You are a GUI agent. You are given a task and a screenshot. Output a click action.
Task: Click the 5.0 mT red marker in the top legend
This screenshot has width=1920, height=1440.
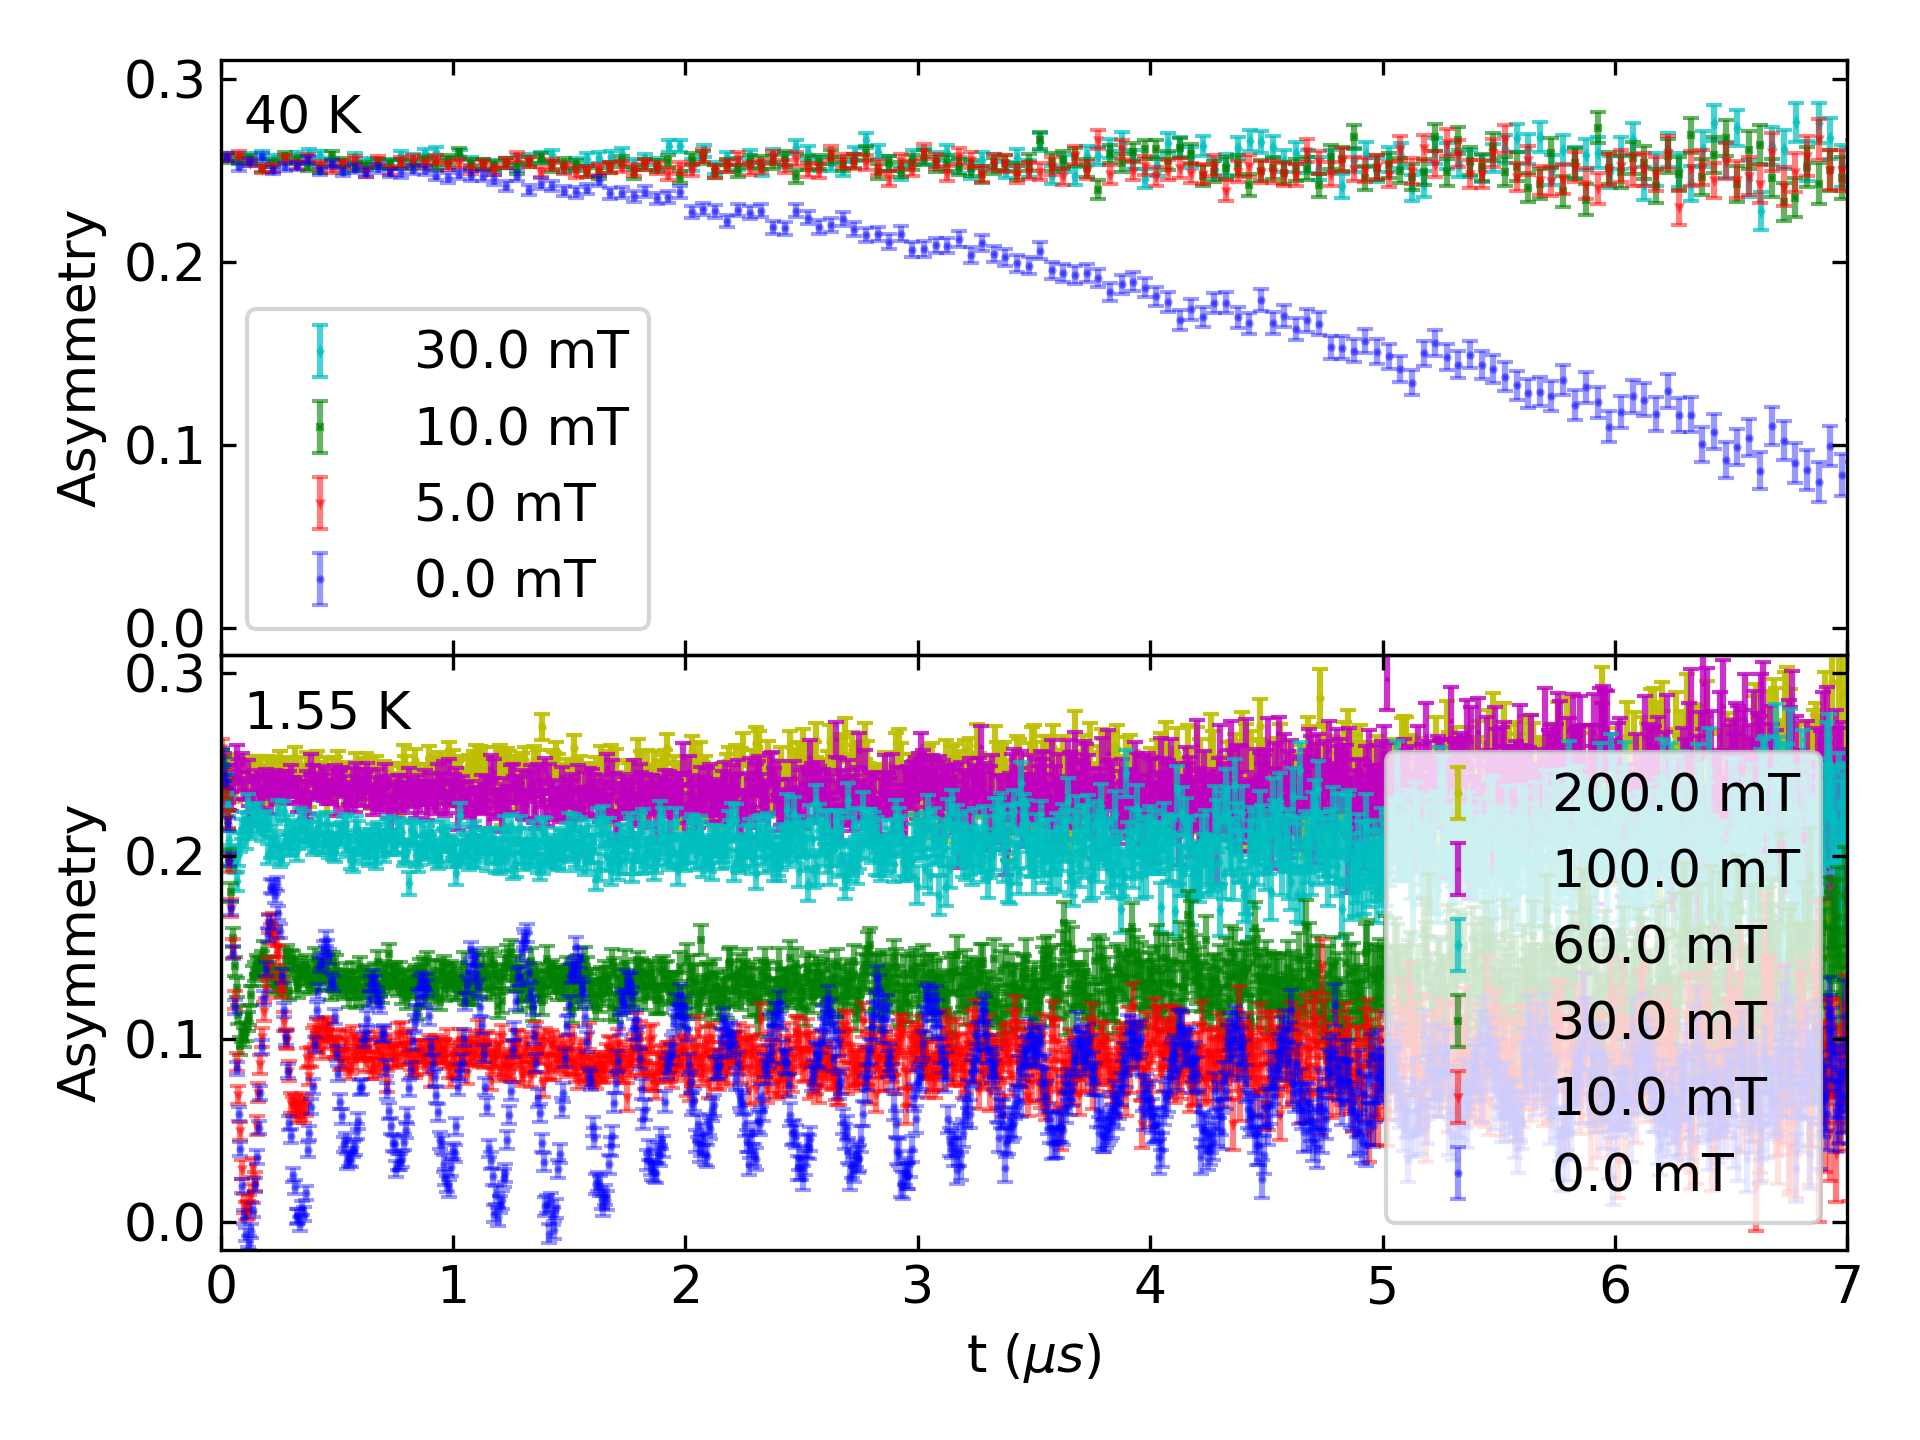tap(320, 503)
